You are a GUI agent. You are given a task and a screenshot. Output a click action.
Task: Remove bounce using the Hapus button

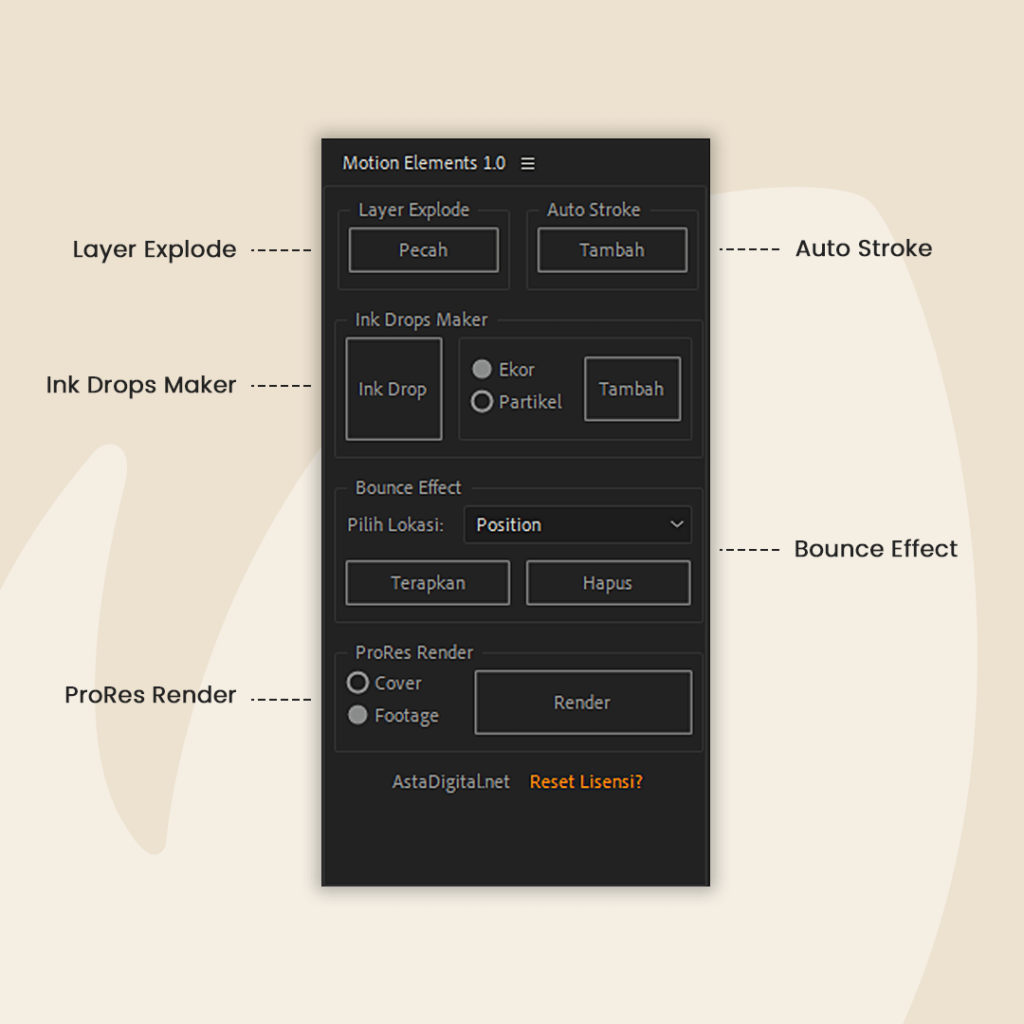tap(608, 583)
